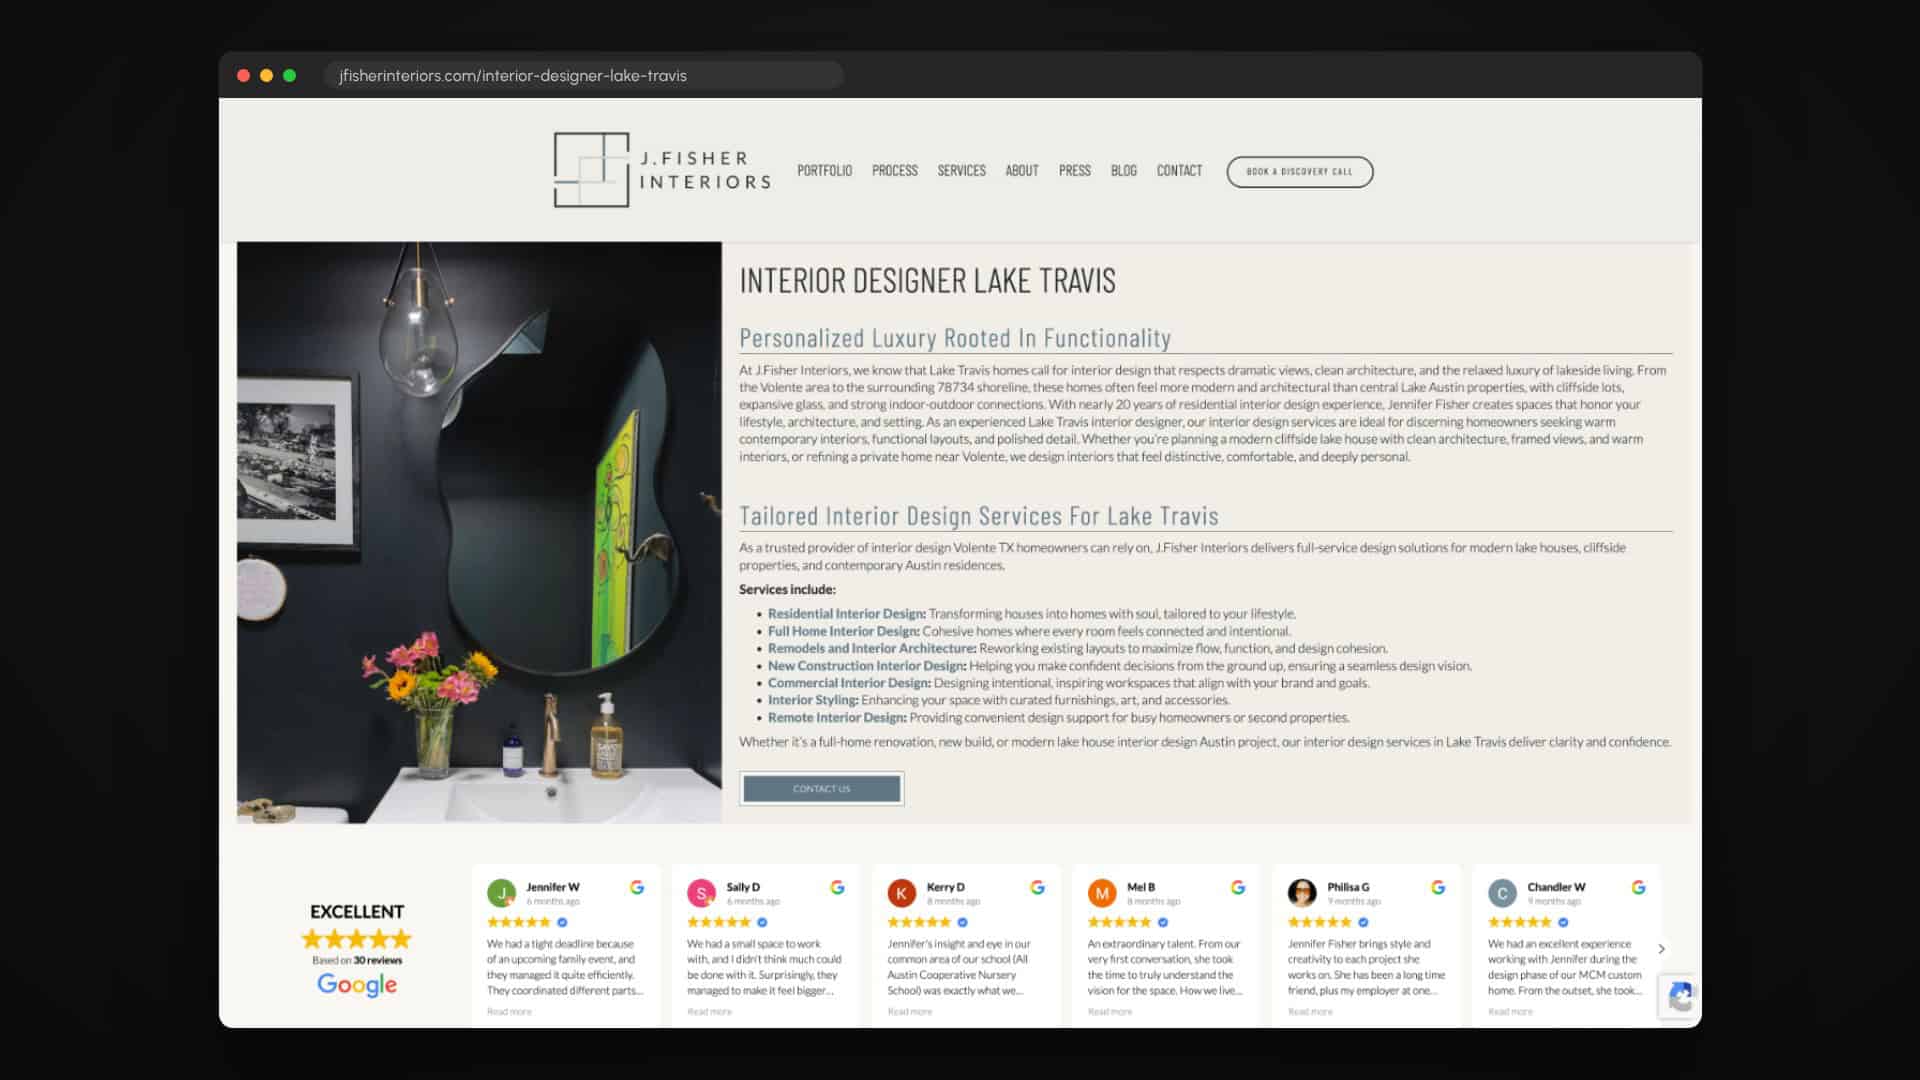Click Sally D's avatar icon
The height and width of the screenshot is (1080, 1920).
pos(701,892)
